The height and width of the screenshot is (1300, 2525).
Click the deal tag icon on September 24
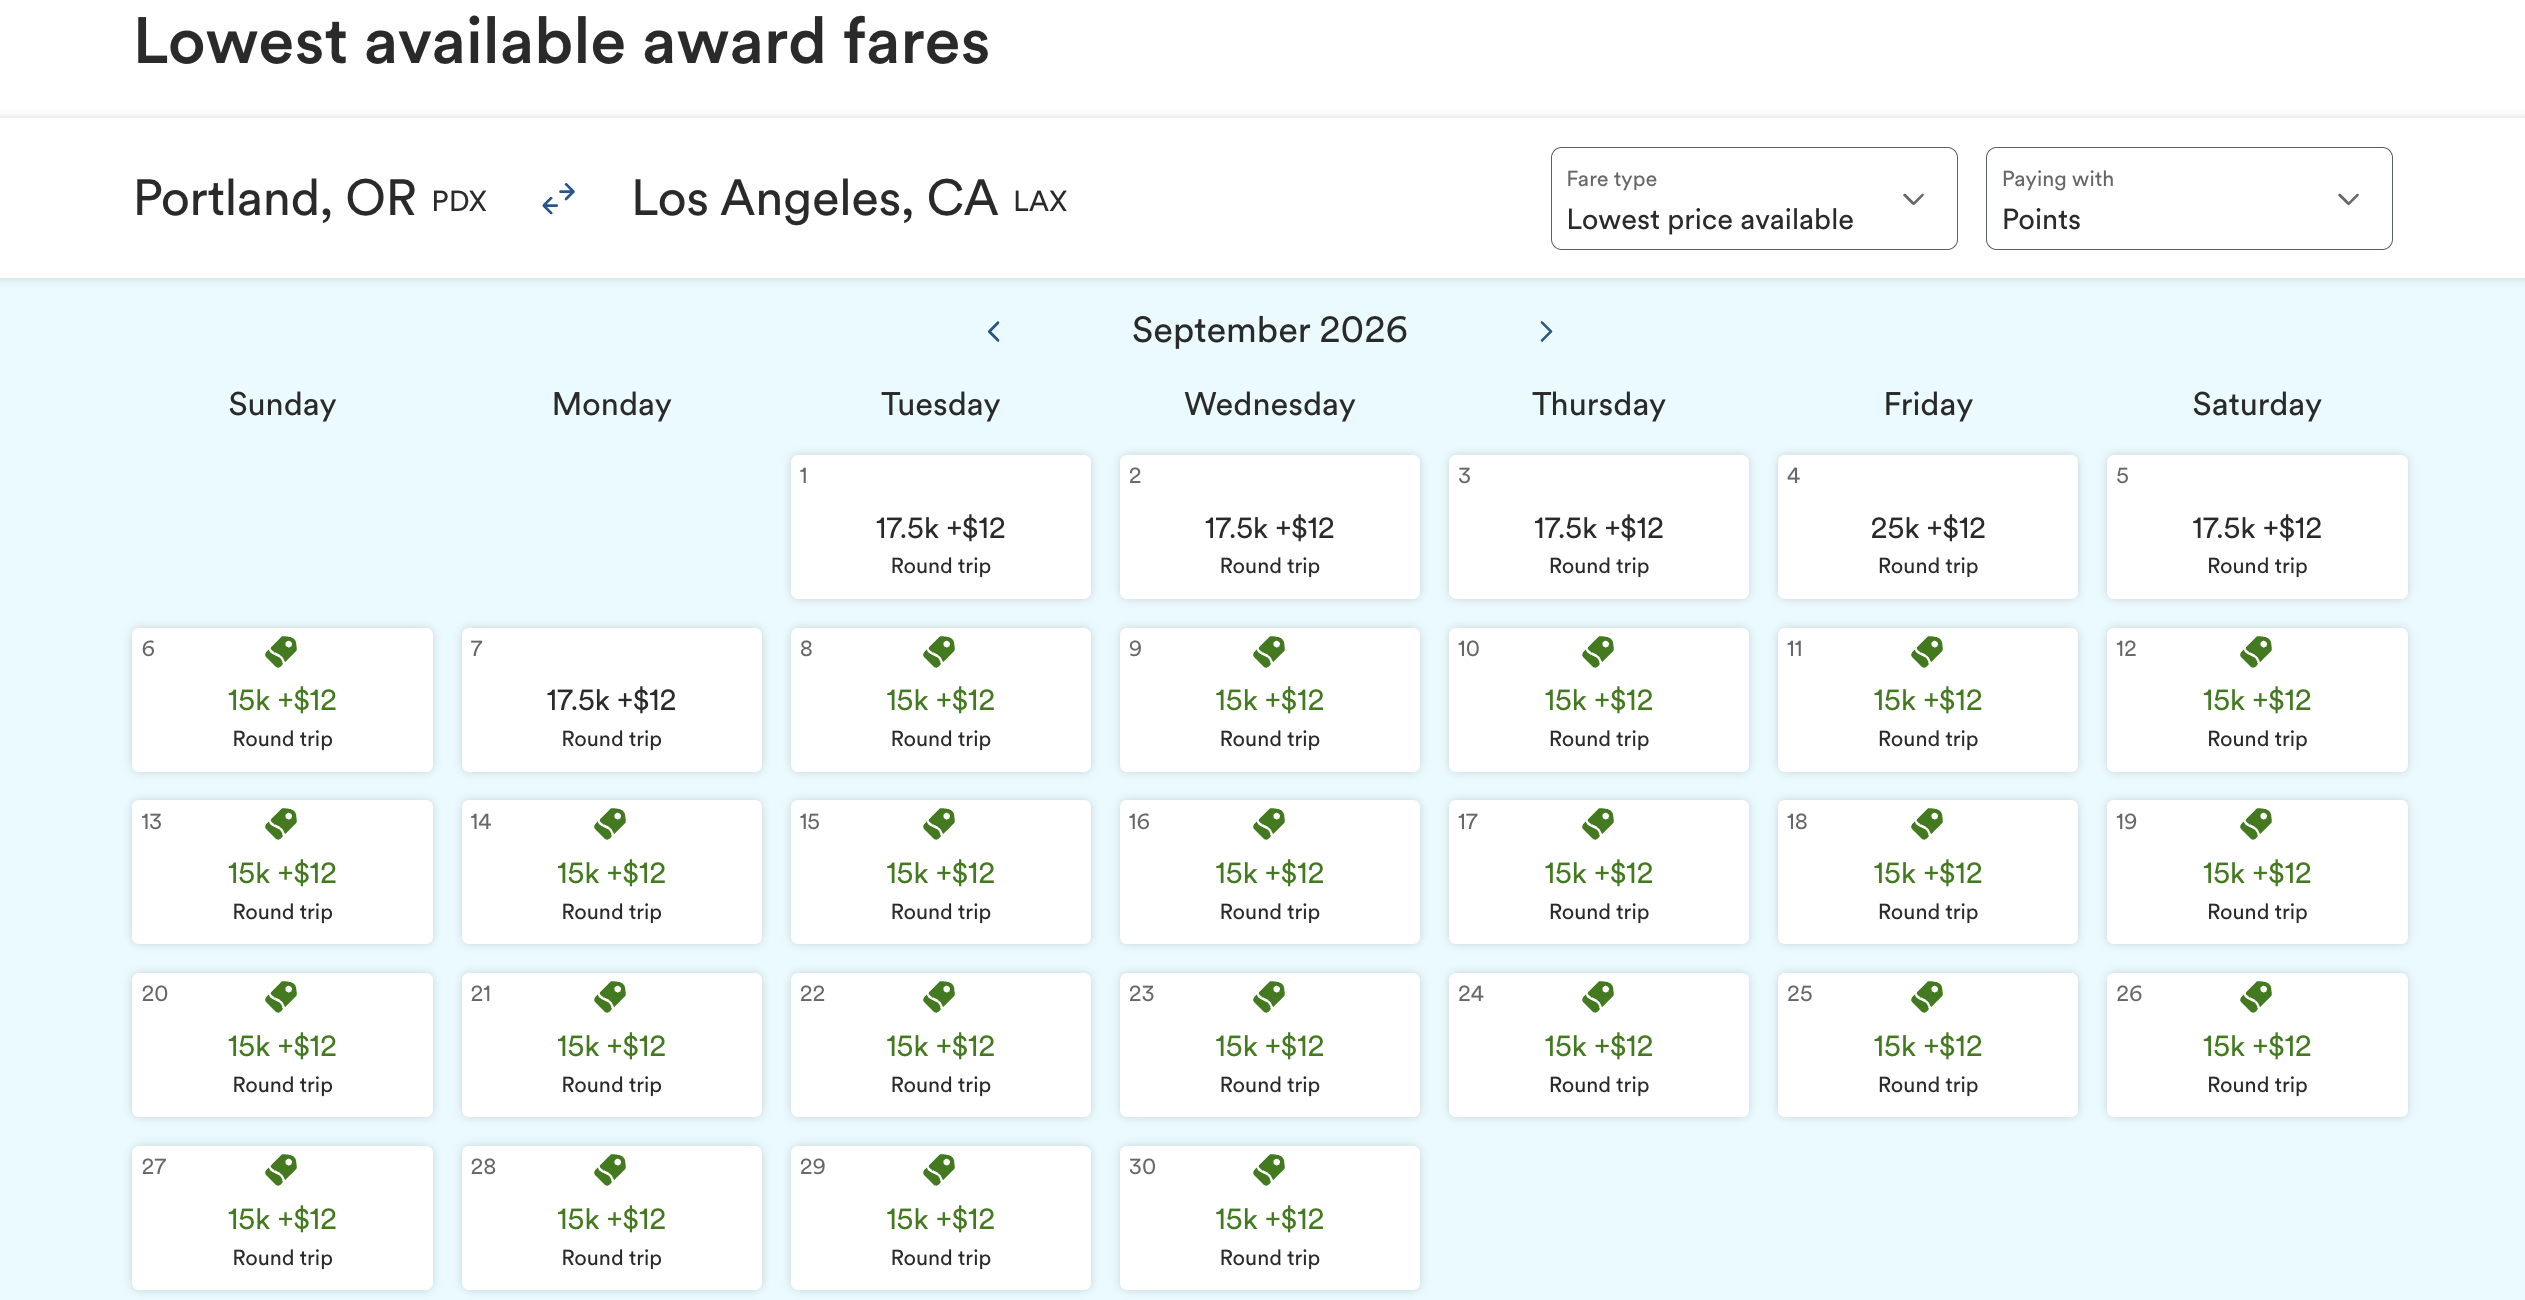pos(1597,997)
